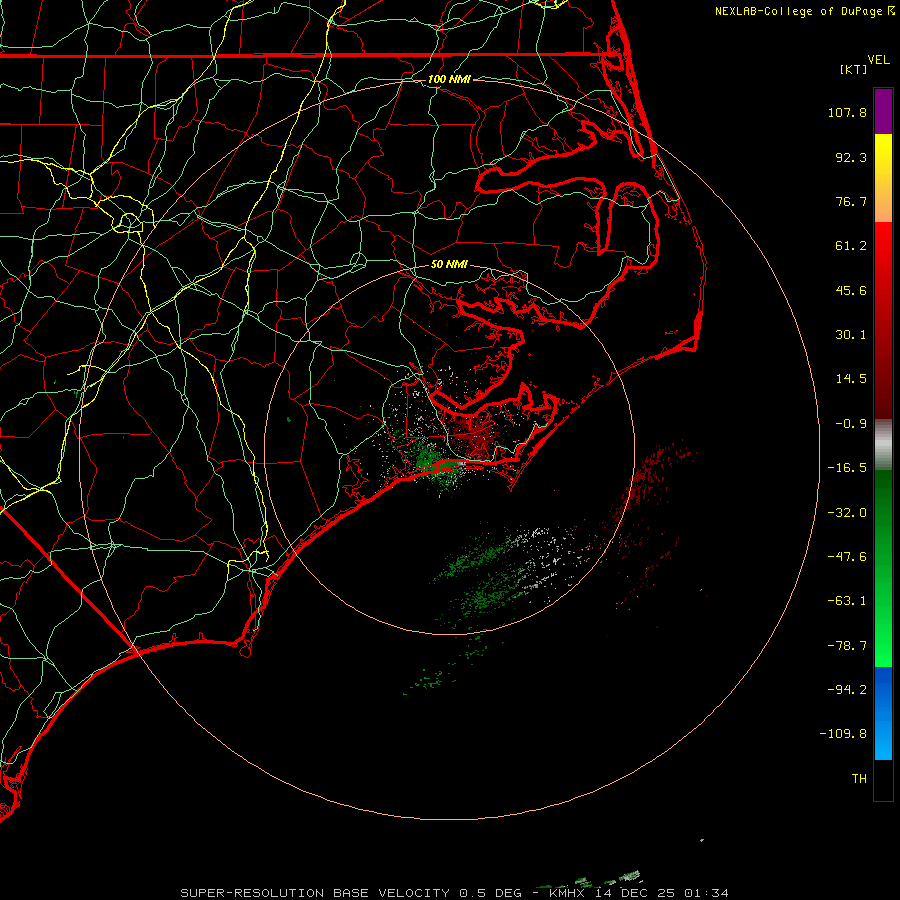Click the 45.6 legend value
Viewport: 900px width, 900px height.
(x=851, y=290)
